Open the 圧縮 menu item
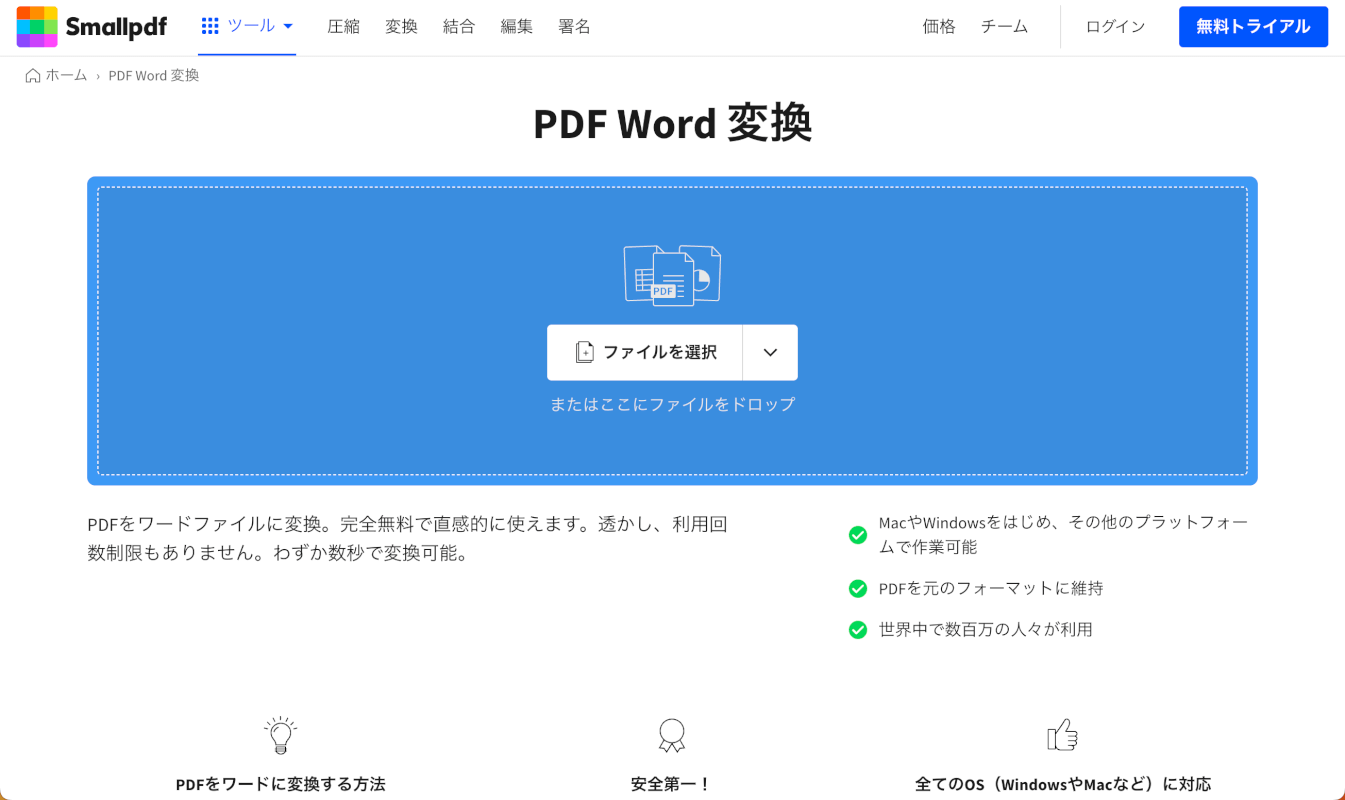This screenshot has width=1345, height=800. click(x=343, y=27)
